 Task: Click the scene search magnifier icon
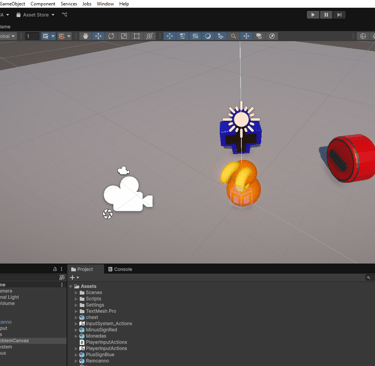point(233,36)
